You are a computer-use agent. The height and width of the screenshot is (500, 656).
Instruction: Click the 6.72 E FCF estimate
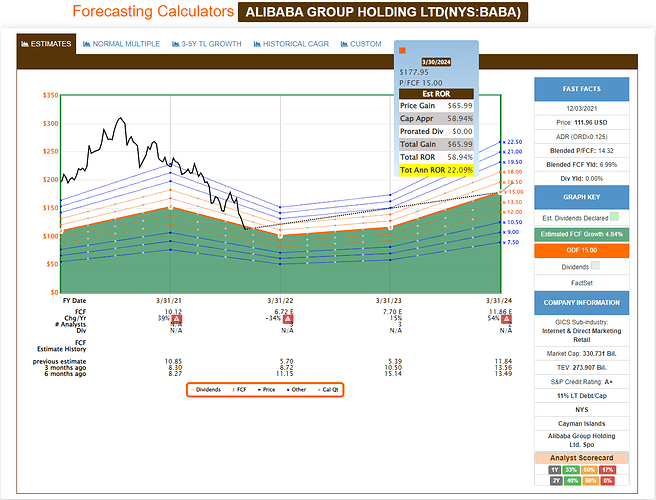click(284, 312)
